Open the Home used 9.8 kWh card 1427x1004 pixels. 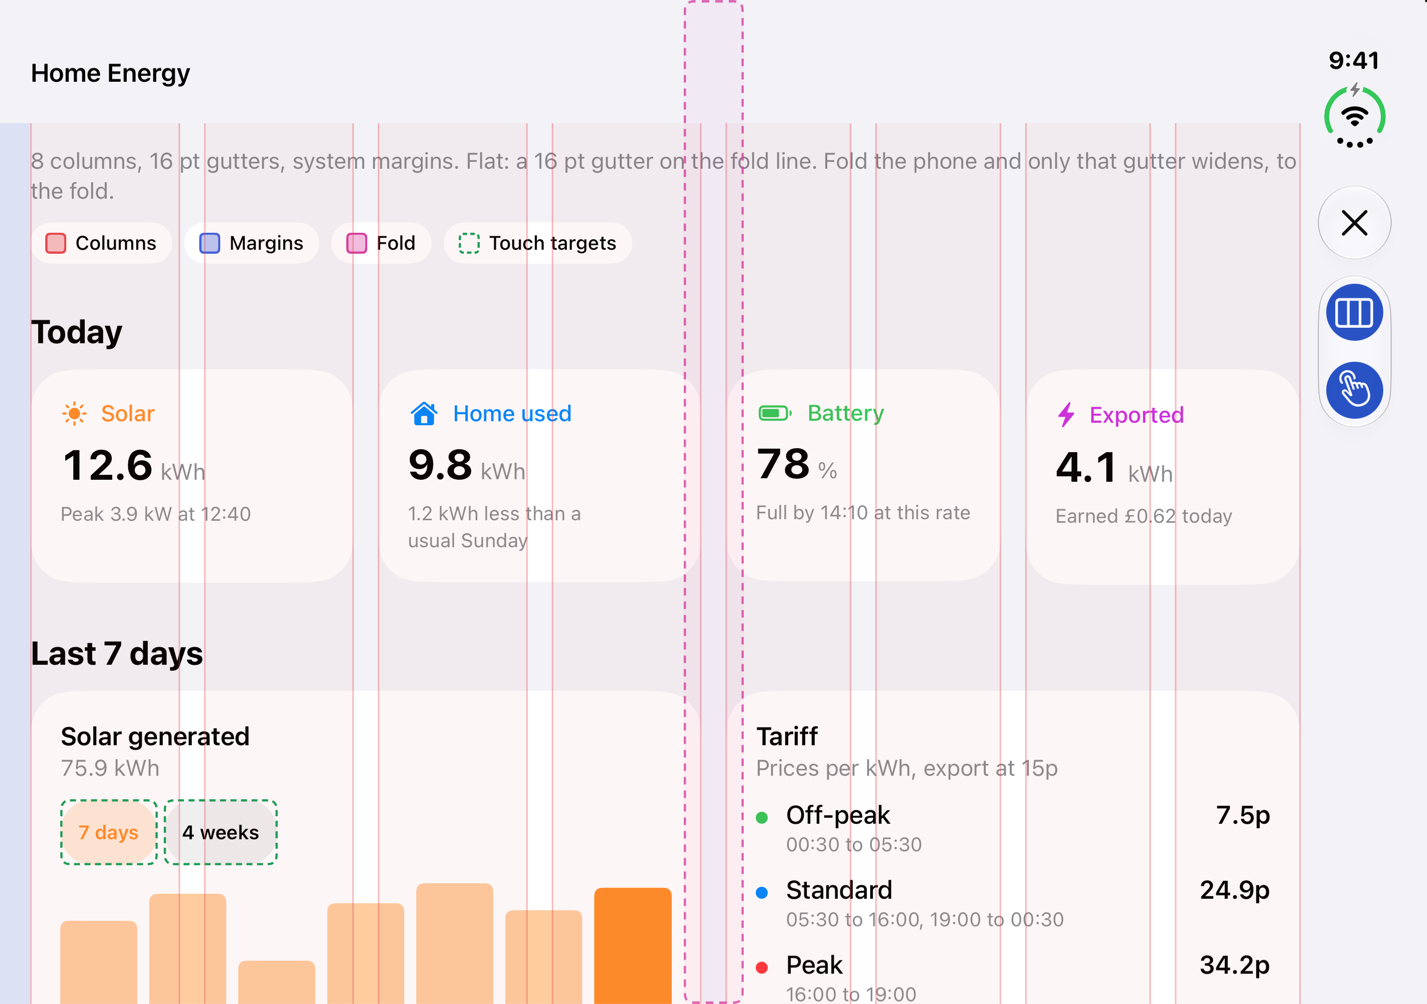[539, 476]
